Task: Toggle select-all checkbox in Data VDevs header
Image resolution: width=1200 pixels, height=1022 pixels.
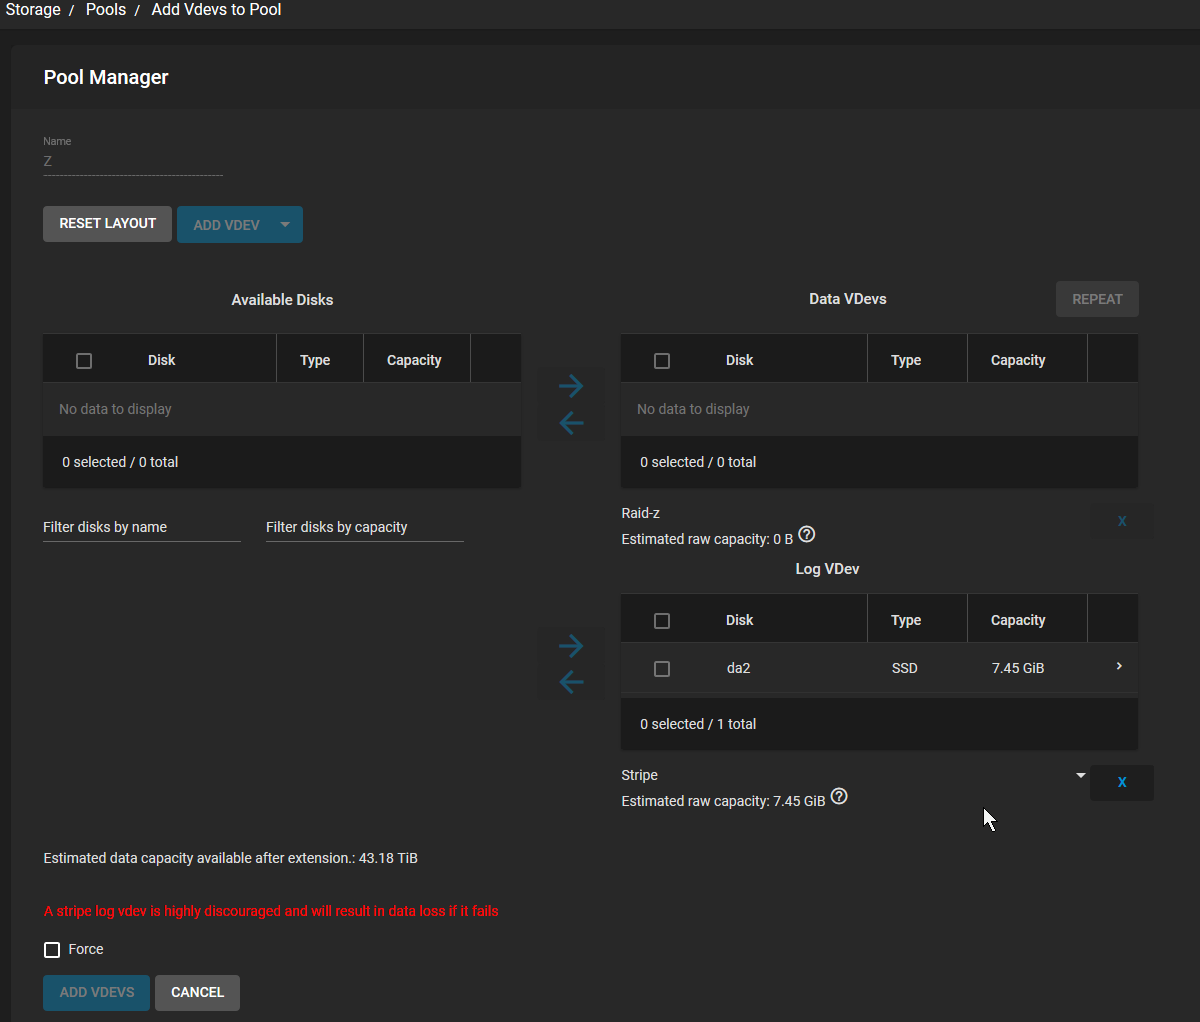Action: click(662, 361)
